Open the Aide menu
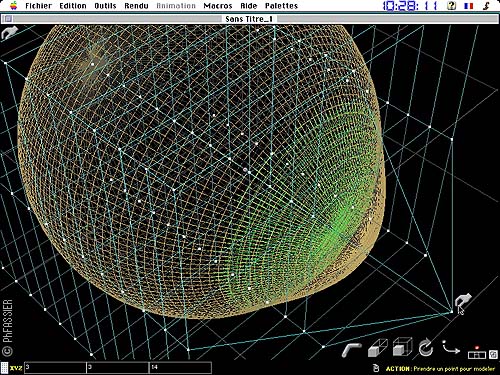Image resolution: width=500 pixels, height=375 pixels. click(x=249, y=6)
